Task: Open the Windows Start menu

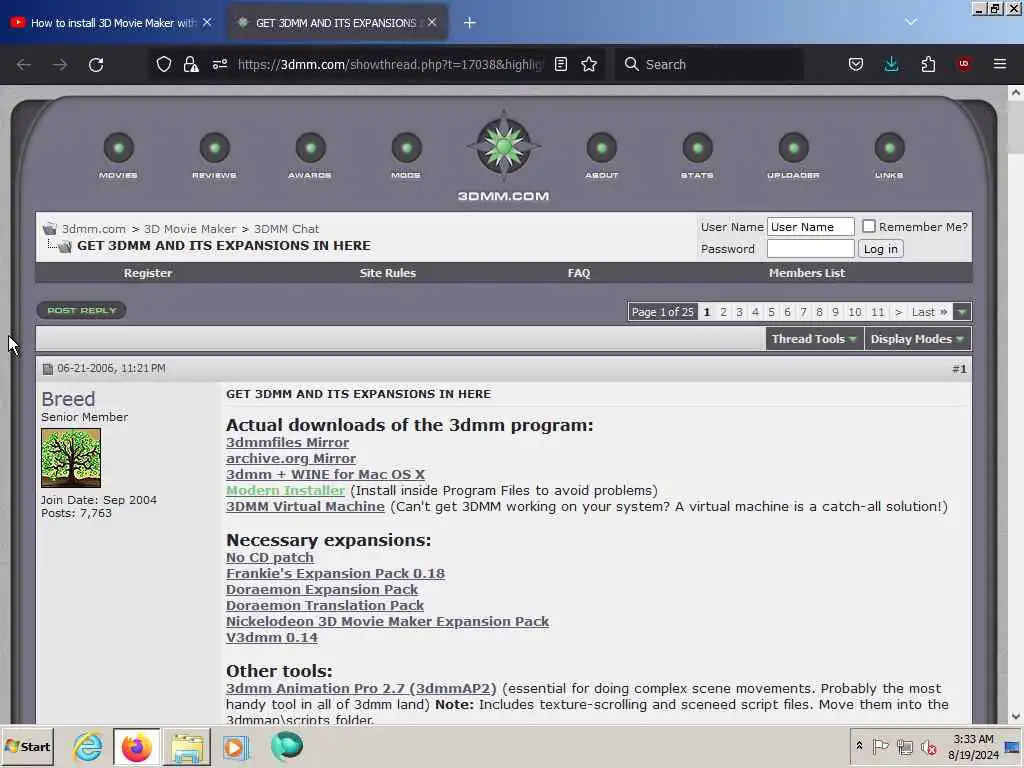Action: tap(27, 746)
